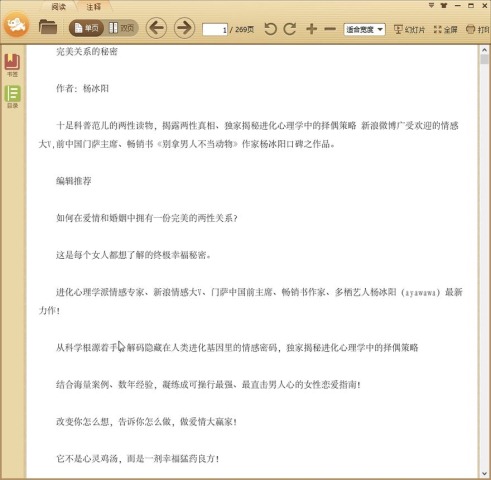
Task: Click the page number input field
Action: point(215,30)
